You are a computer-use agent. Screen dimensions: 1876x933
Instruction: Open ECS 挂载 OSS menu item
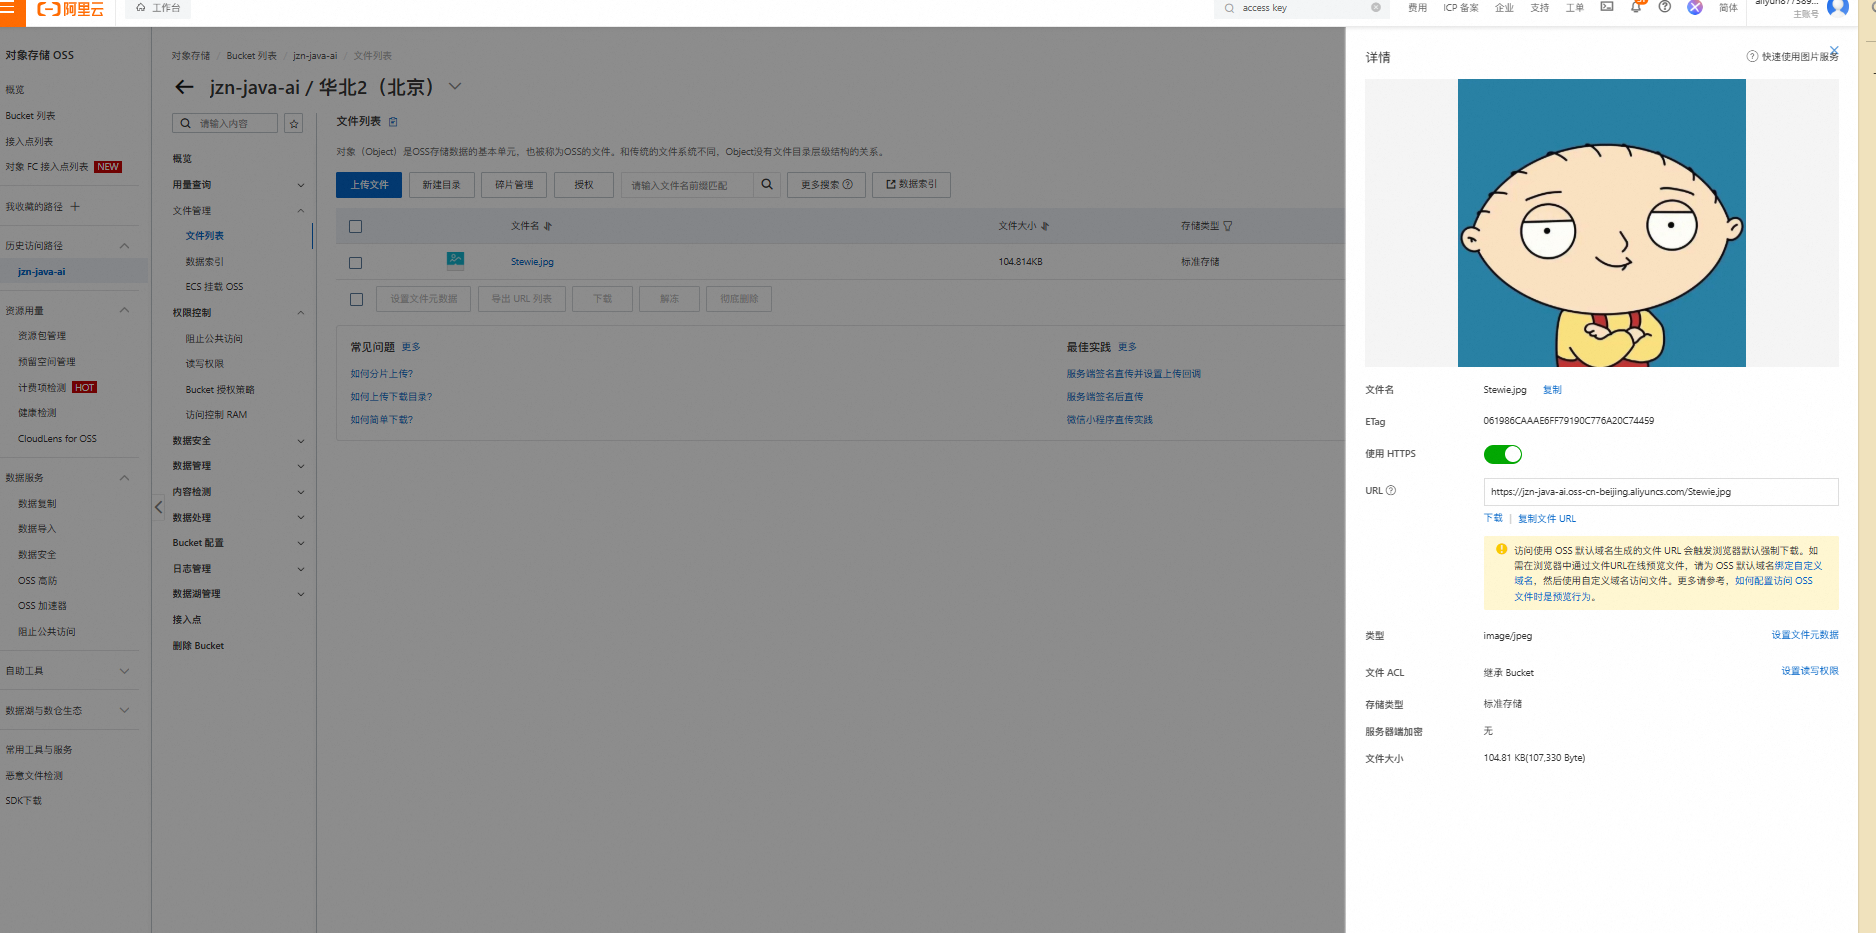pyautogui.click(x=214, y=287)
